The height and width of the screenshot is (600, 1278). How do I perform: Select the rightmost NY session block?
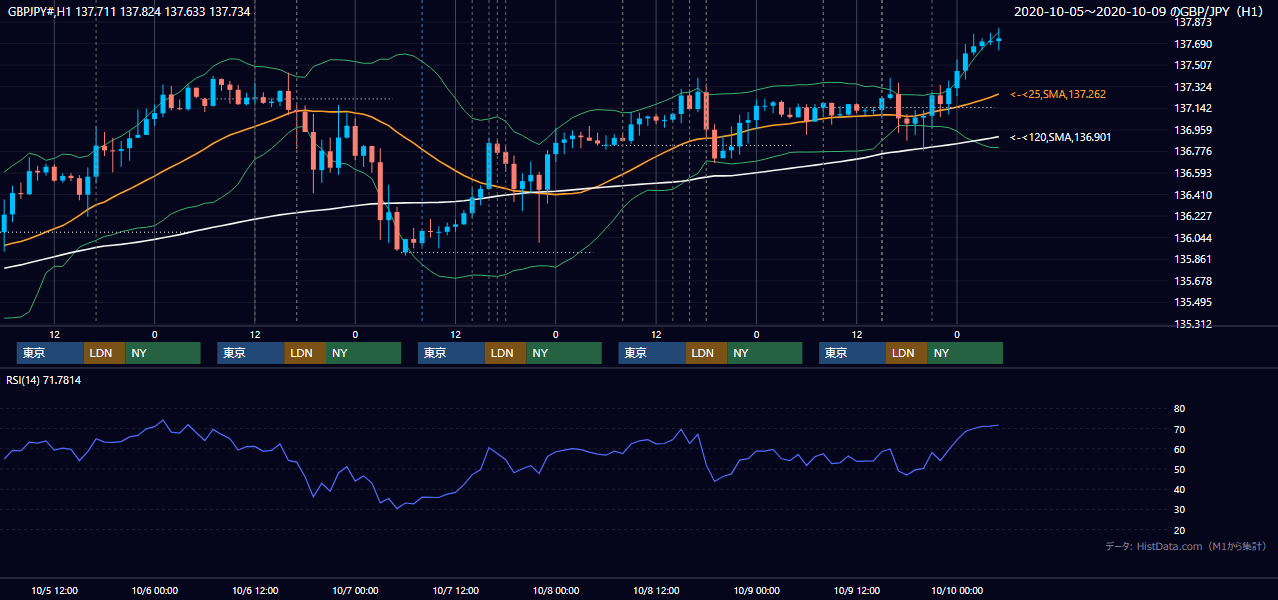click(x=965, y=353)
